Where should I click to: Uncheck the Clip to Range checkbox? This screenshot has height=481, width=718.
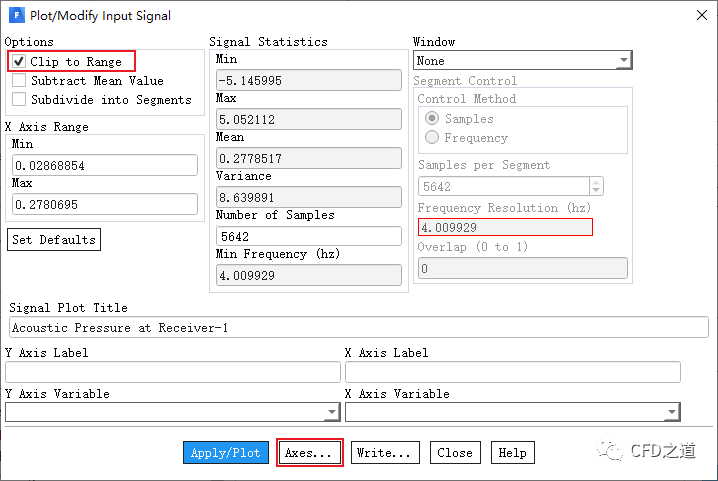click(19, 62)
